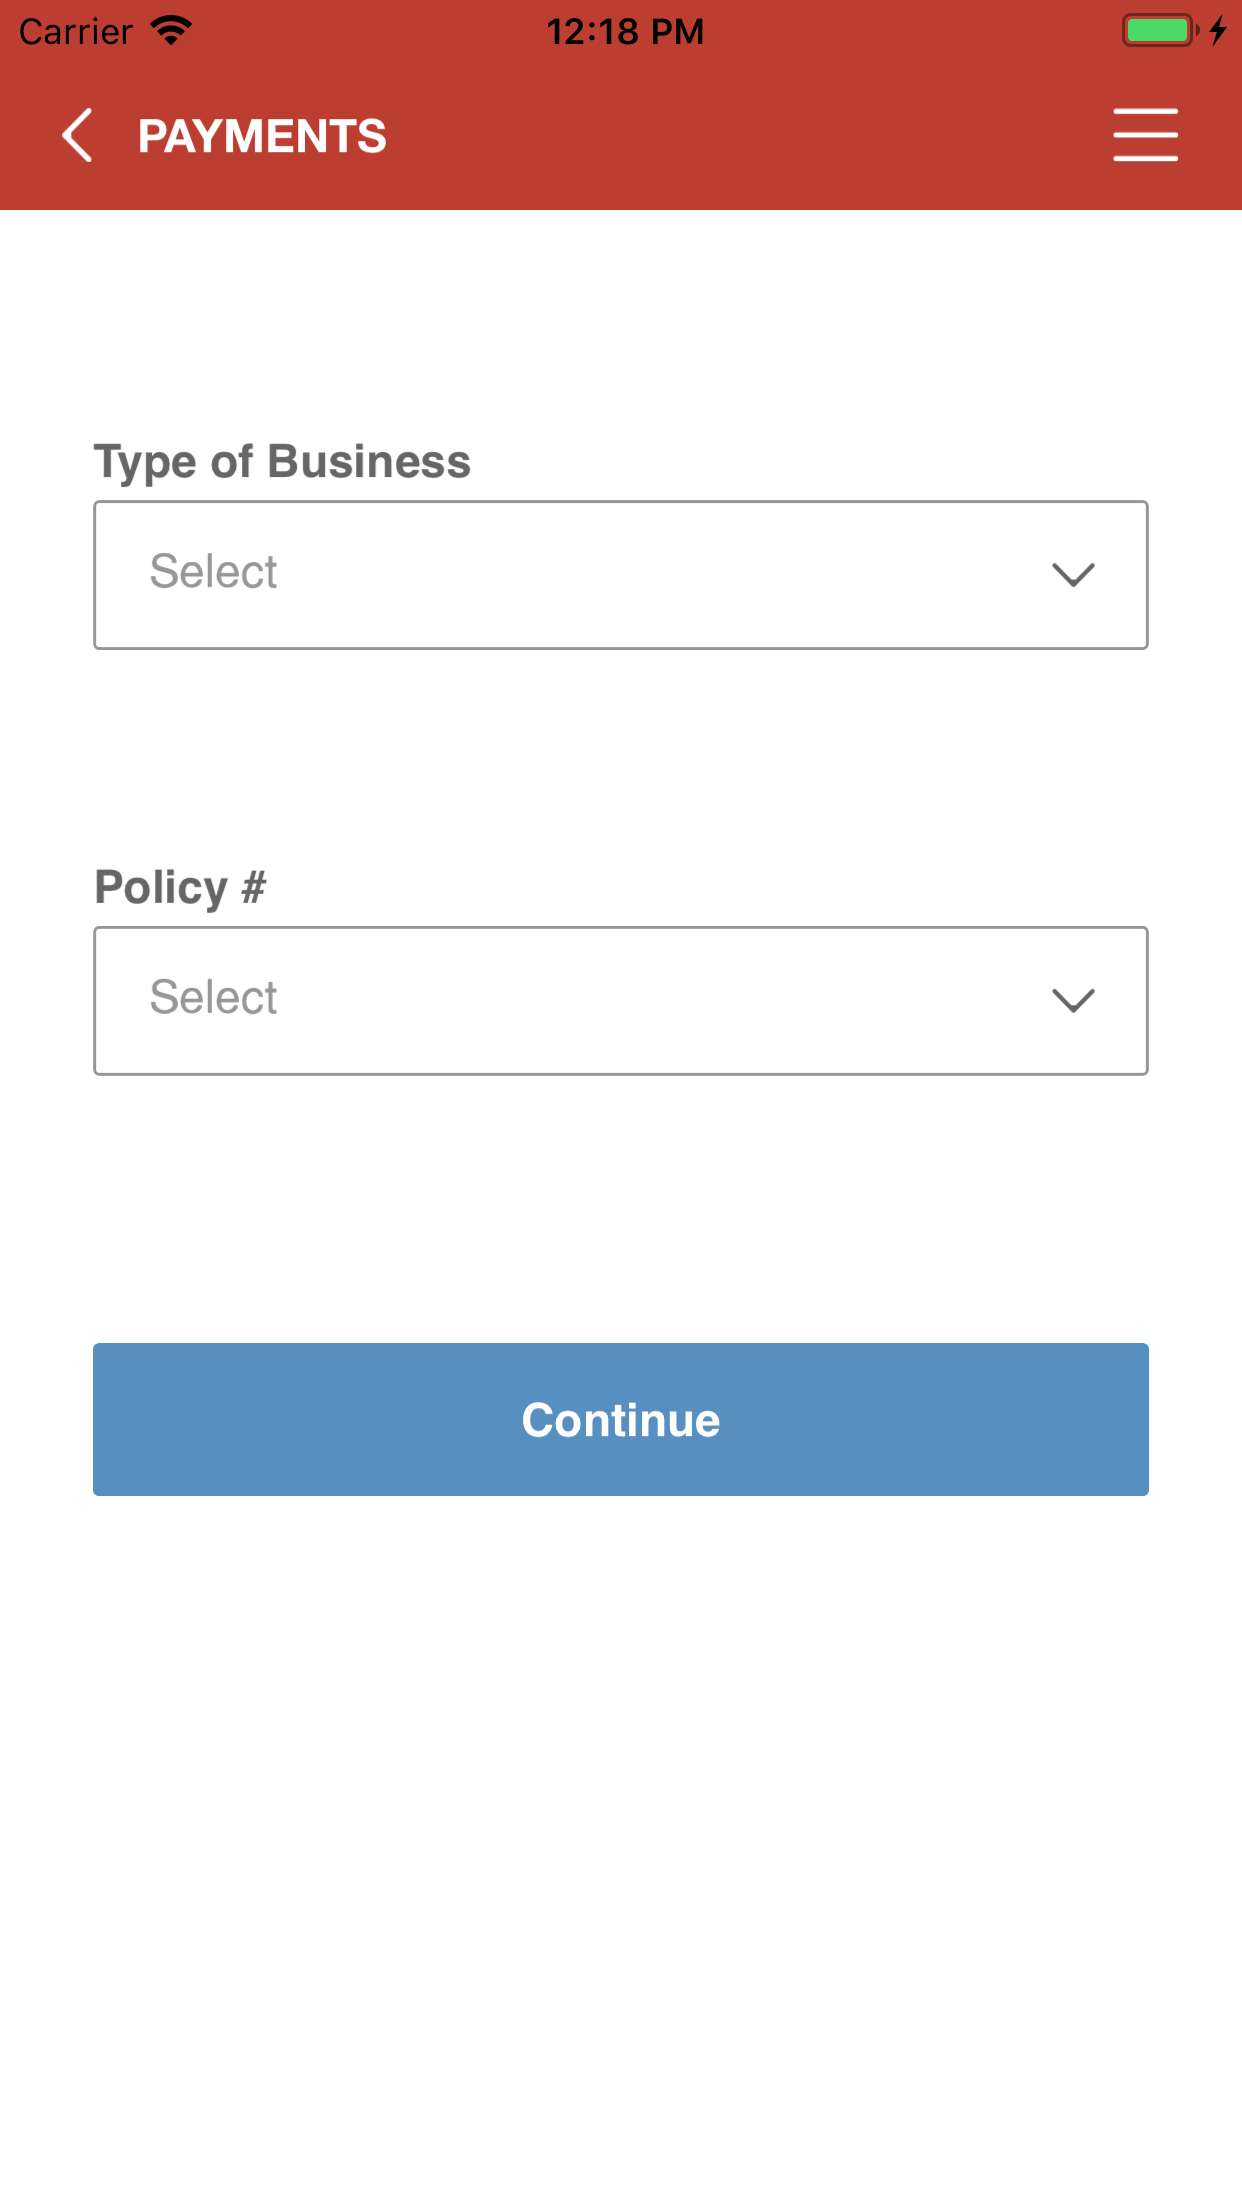Tap the PAYMENTS header title
This screenshot has width=1242, height=2208.
pos(262,136)
